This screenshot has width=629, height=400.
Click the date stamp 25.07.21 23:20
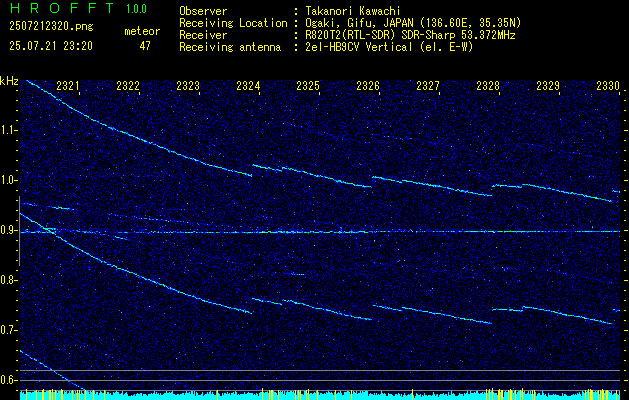[x=51, y=46]
